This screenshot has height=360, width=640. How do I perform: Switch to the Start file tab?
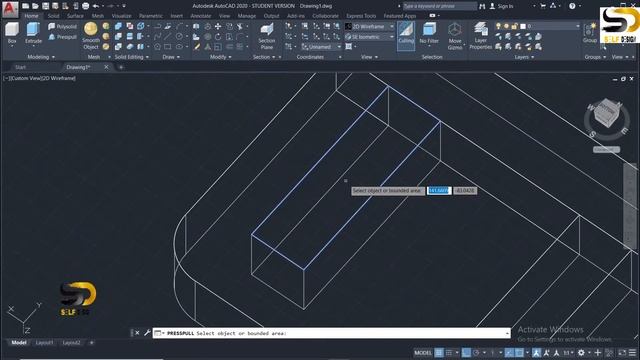pyautogui.click(x=20, y=67)
